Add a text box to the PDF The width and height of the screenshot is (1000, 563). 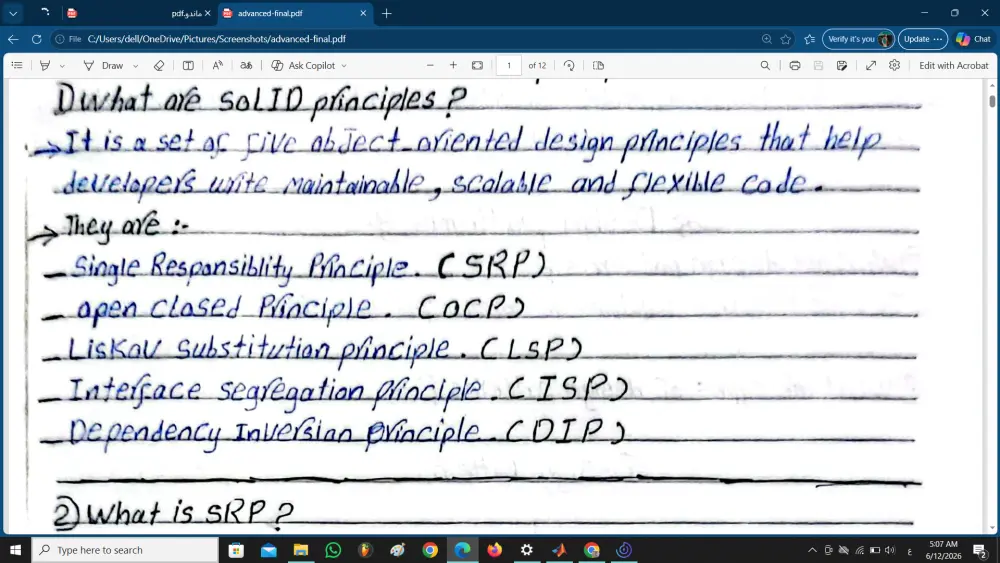point(188,65)
